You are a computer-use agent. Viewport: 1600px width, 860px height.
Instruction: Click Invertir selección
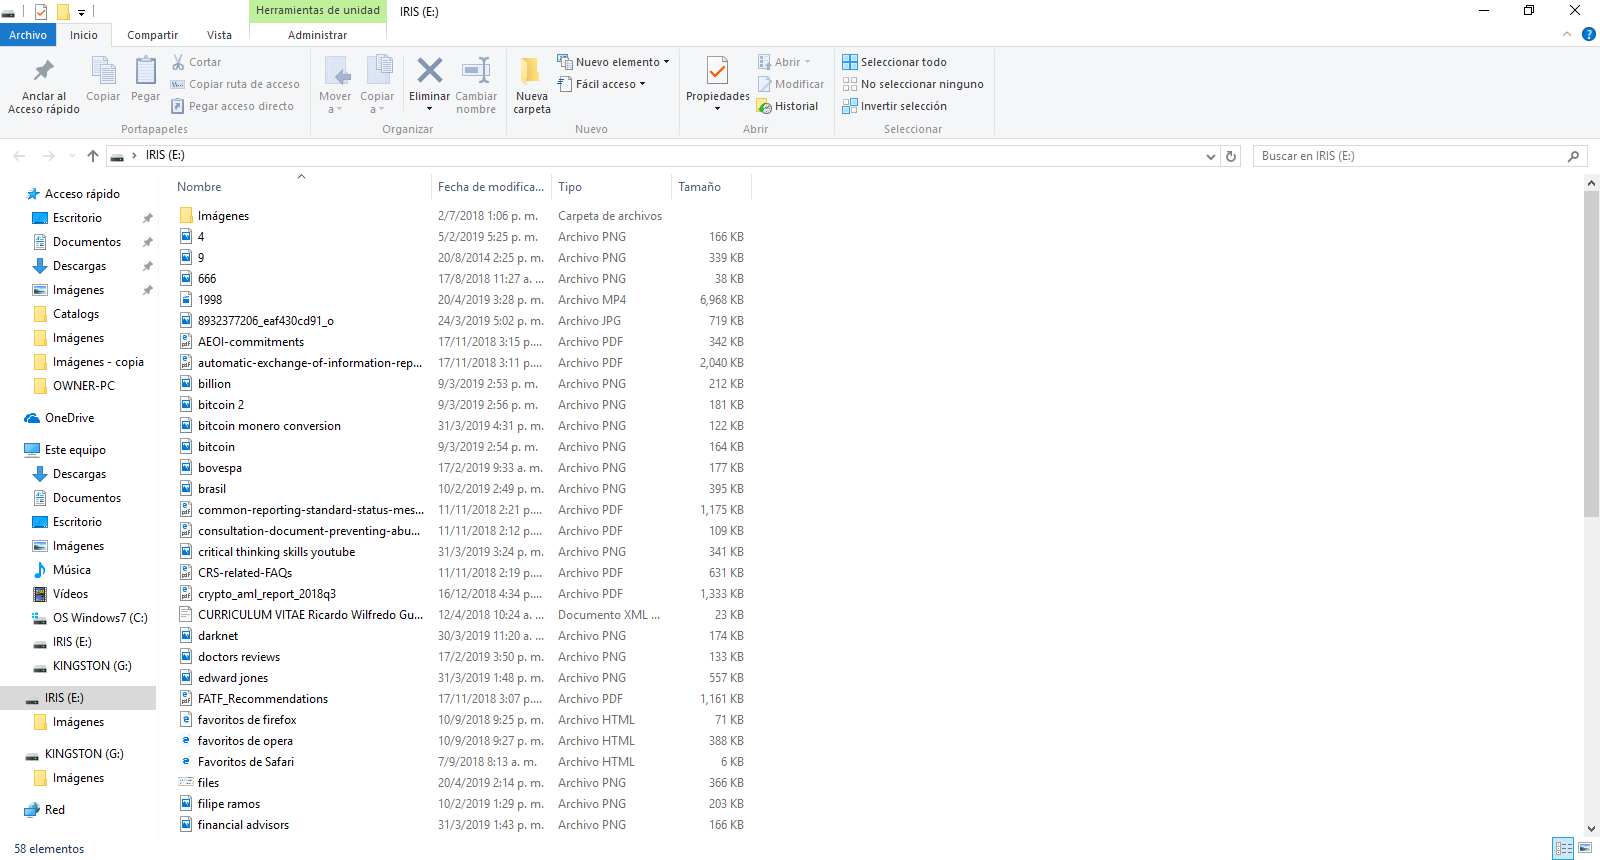point(894,106)
